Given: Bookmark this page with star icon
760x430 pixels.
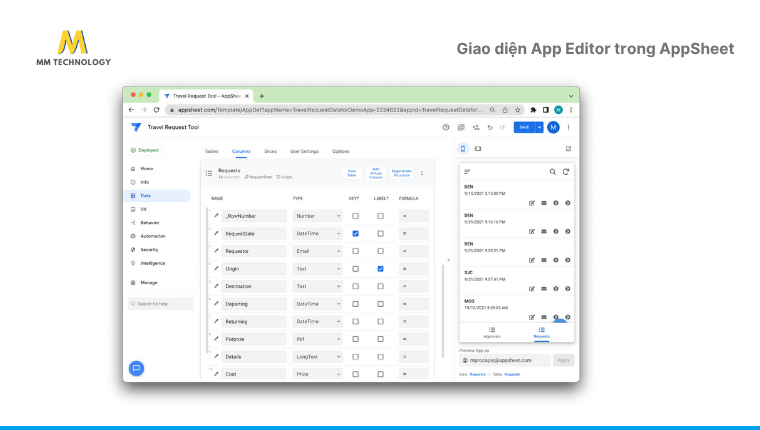Looking at the screenshot, I should tap(517, 110).
